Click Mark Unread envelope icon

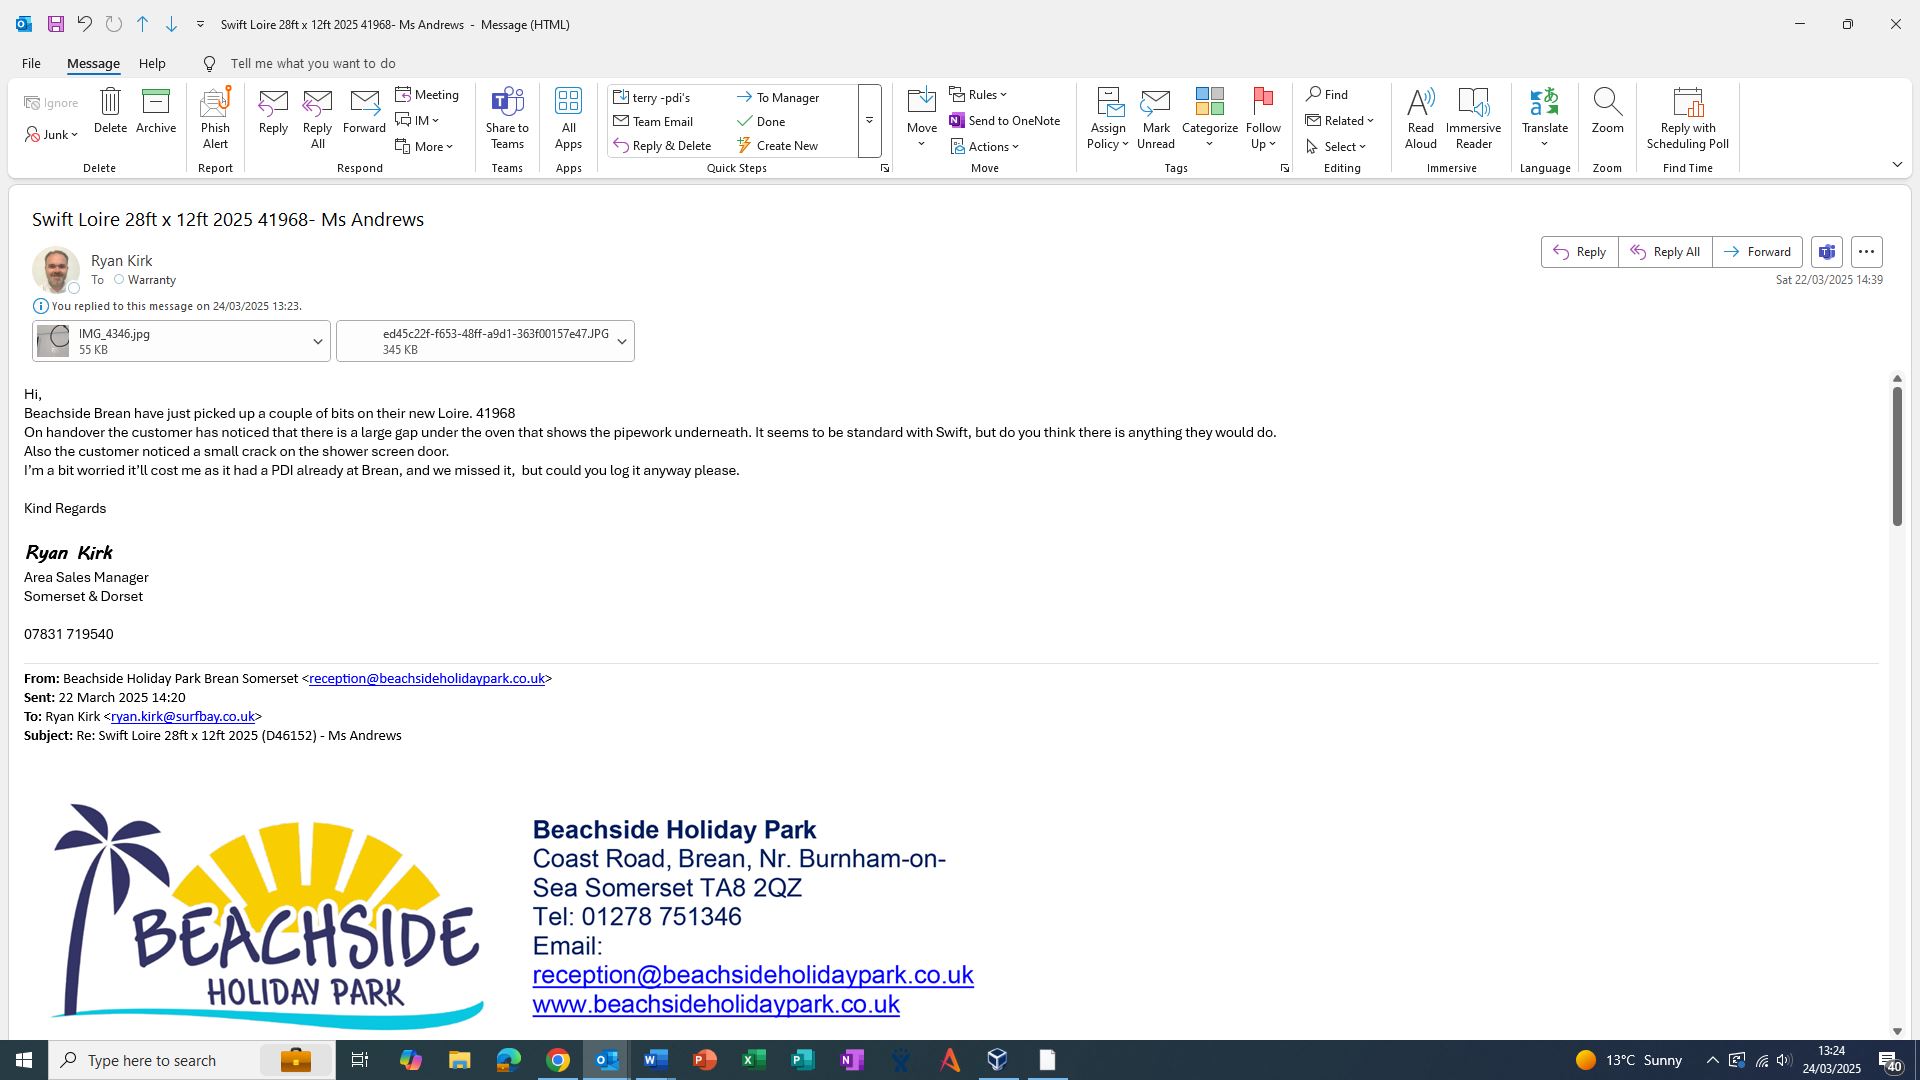coord(1155,103)
